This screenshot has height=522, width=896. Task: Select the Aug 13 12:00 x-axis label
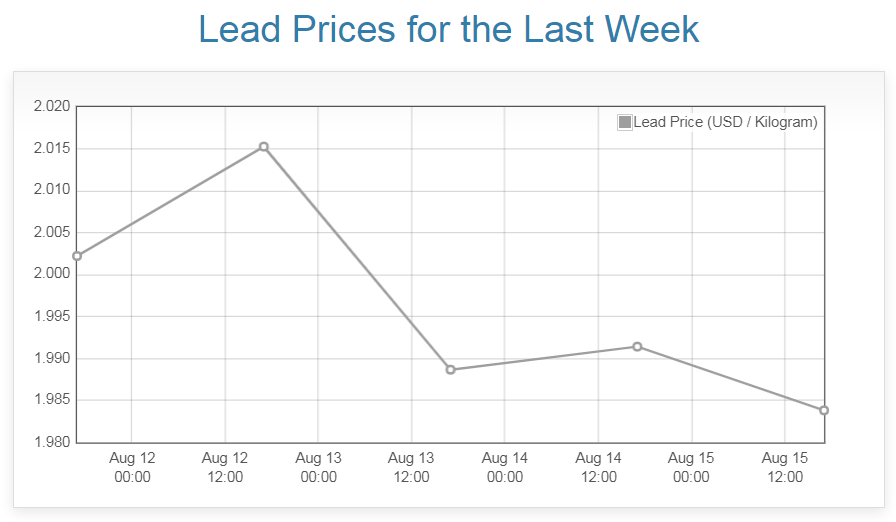click(411, 467)
